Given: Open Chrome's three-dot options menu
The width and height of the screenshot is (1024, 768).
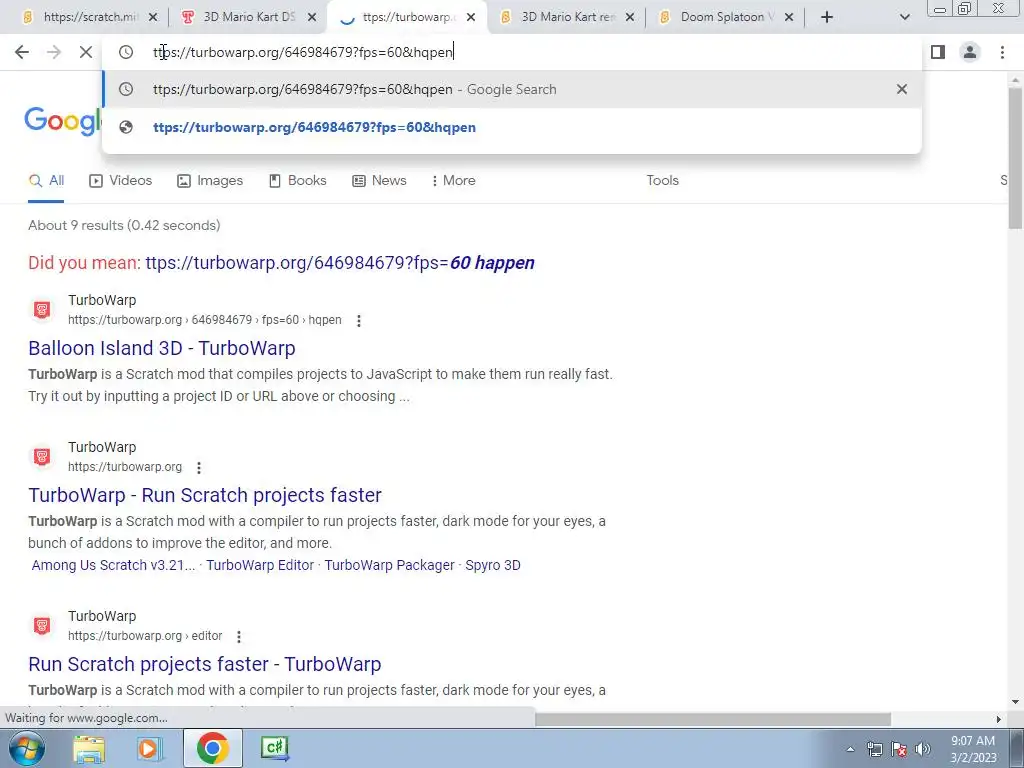Looking at the screenshot, I should coord(1002,52).
